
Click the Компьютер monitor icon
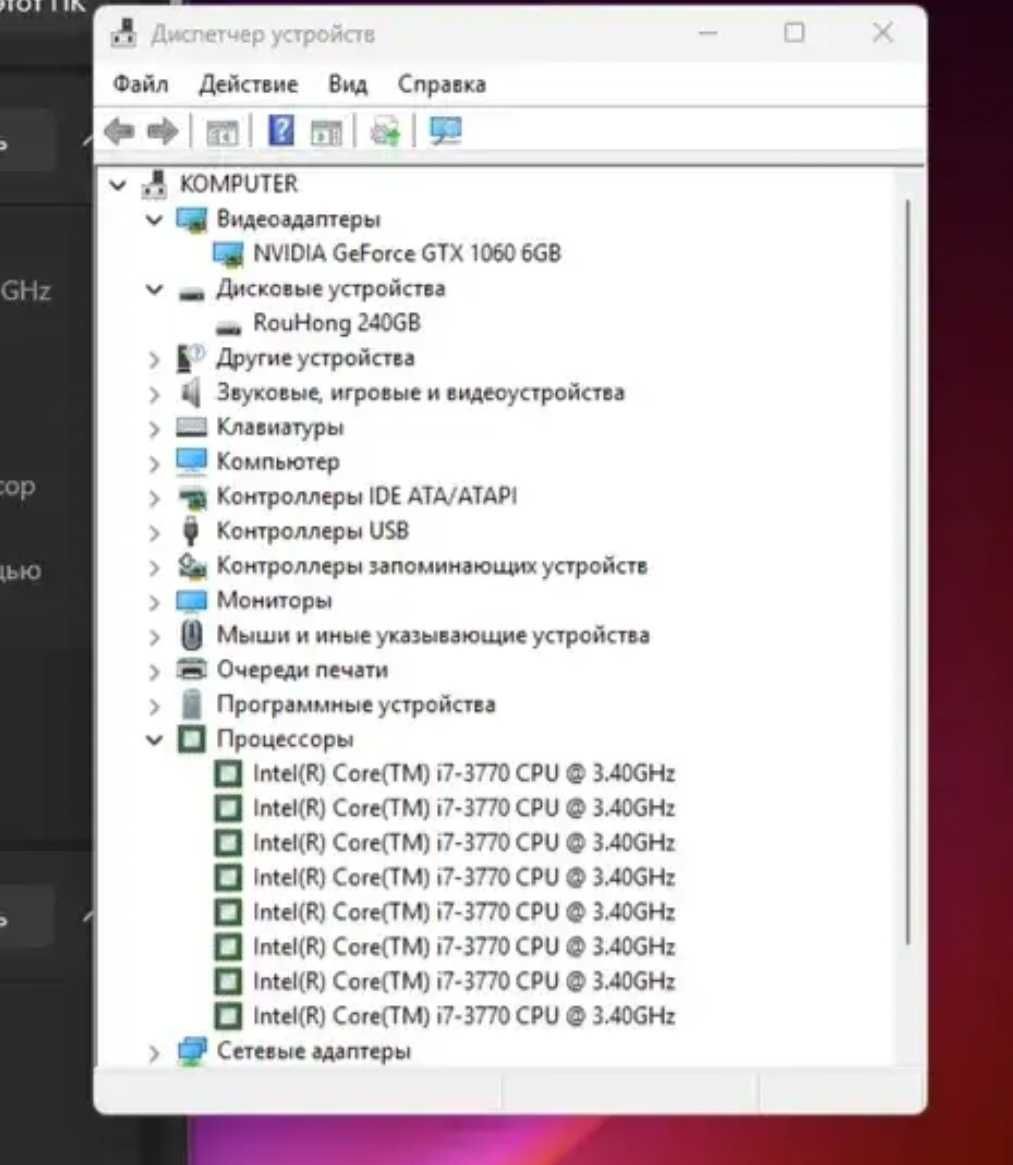pos(191,461)
